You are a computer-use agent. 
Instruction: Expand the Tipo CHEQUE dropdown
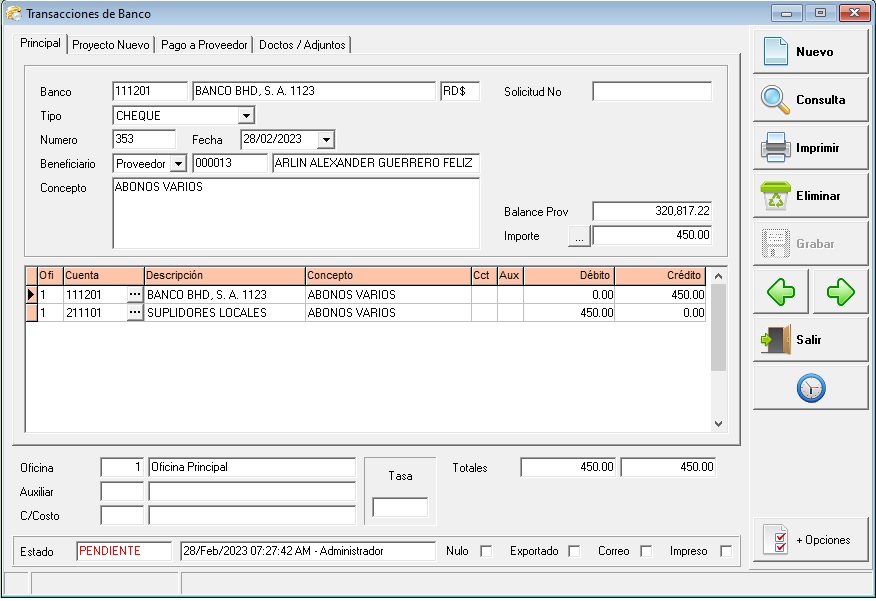[x=246, y=116]
